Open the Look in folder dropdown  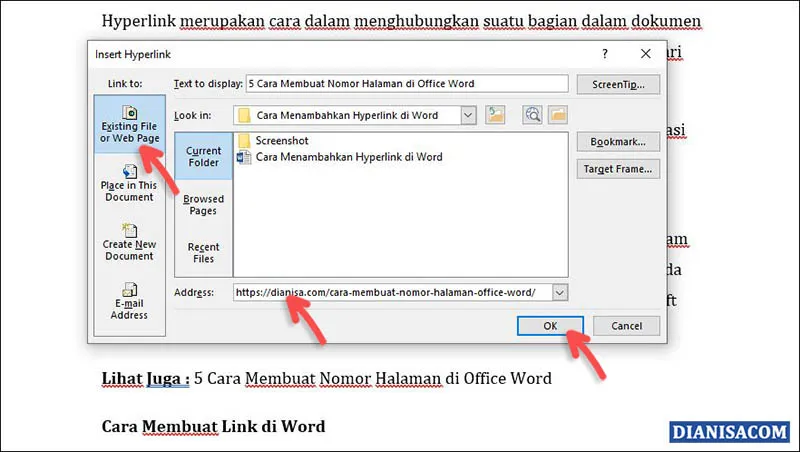468,115
